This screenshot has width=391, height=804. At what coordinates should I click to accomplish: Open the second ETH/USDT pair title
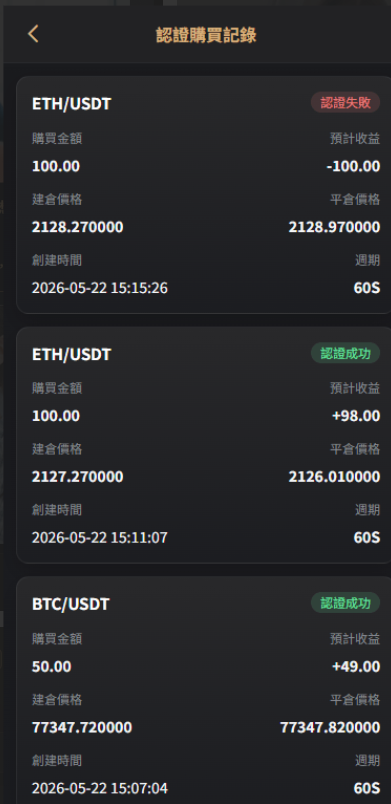coord(72,354)
